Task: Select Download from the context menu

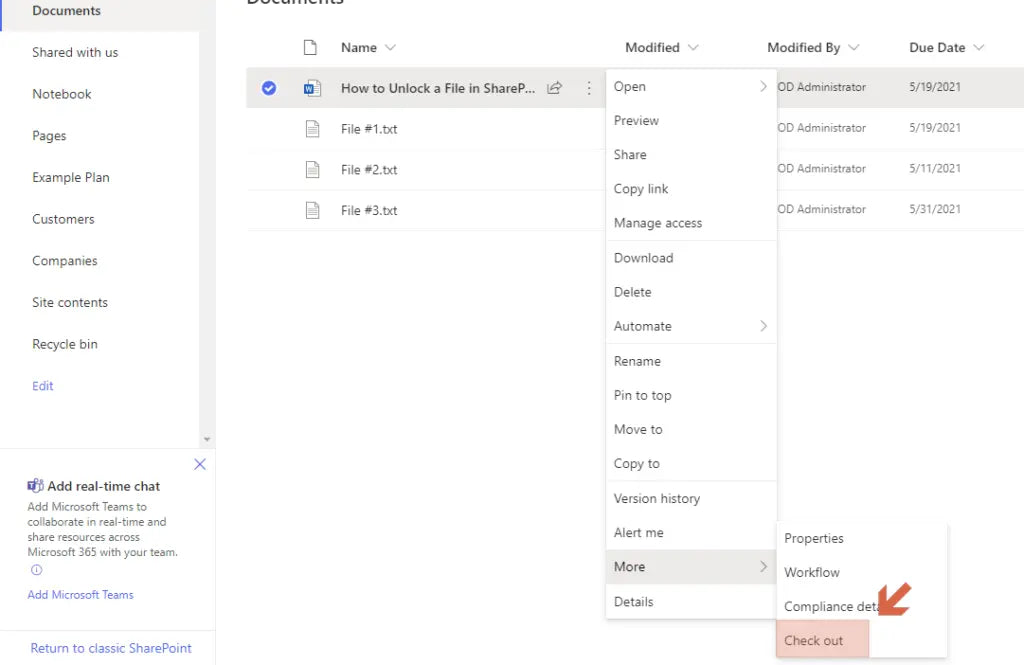Action: 643,258
